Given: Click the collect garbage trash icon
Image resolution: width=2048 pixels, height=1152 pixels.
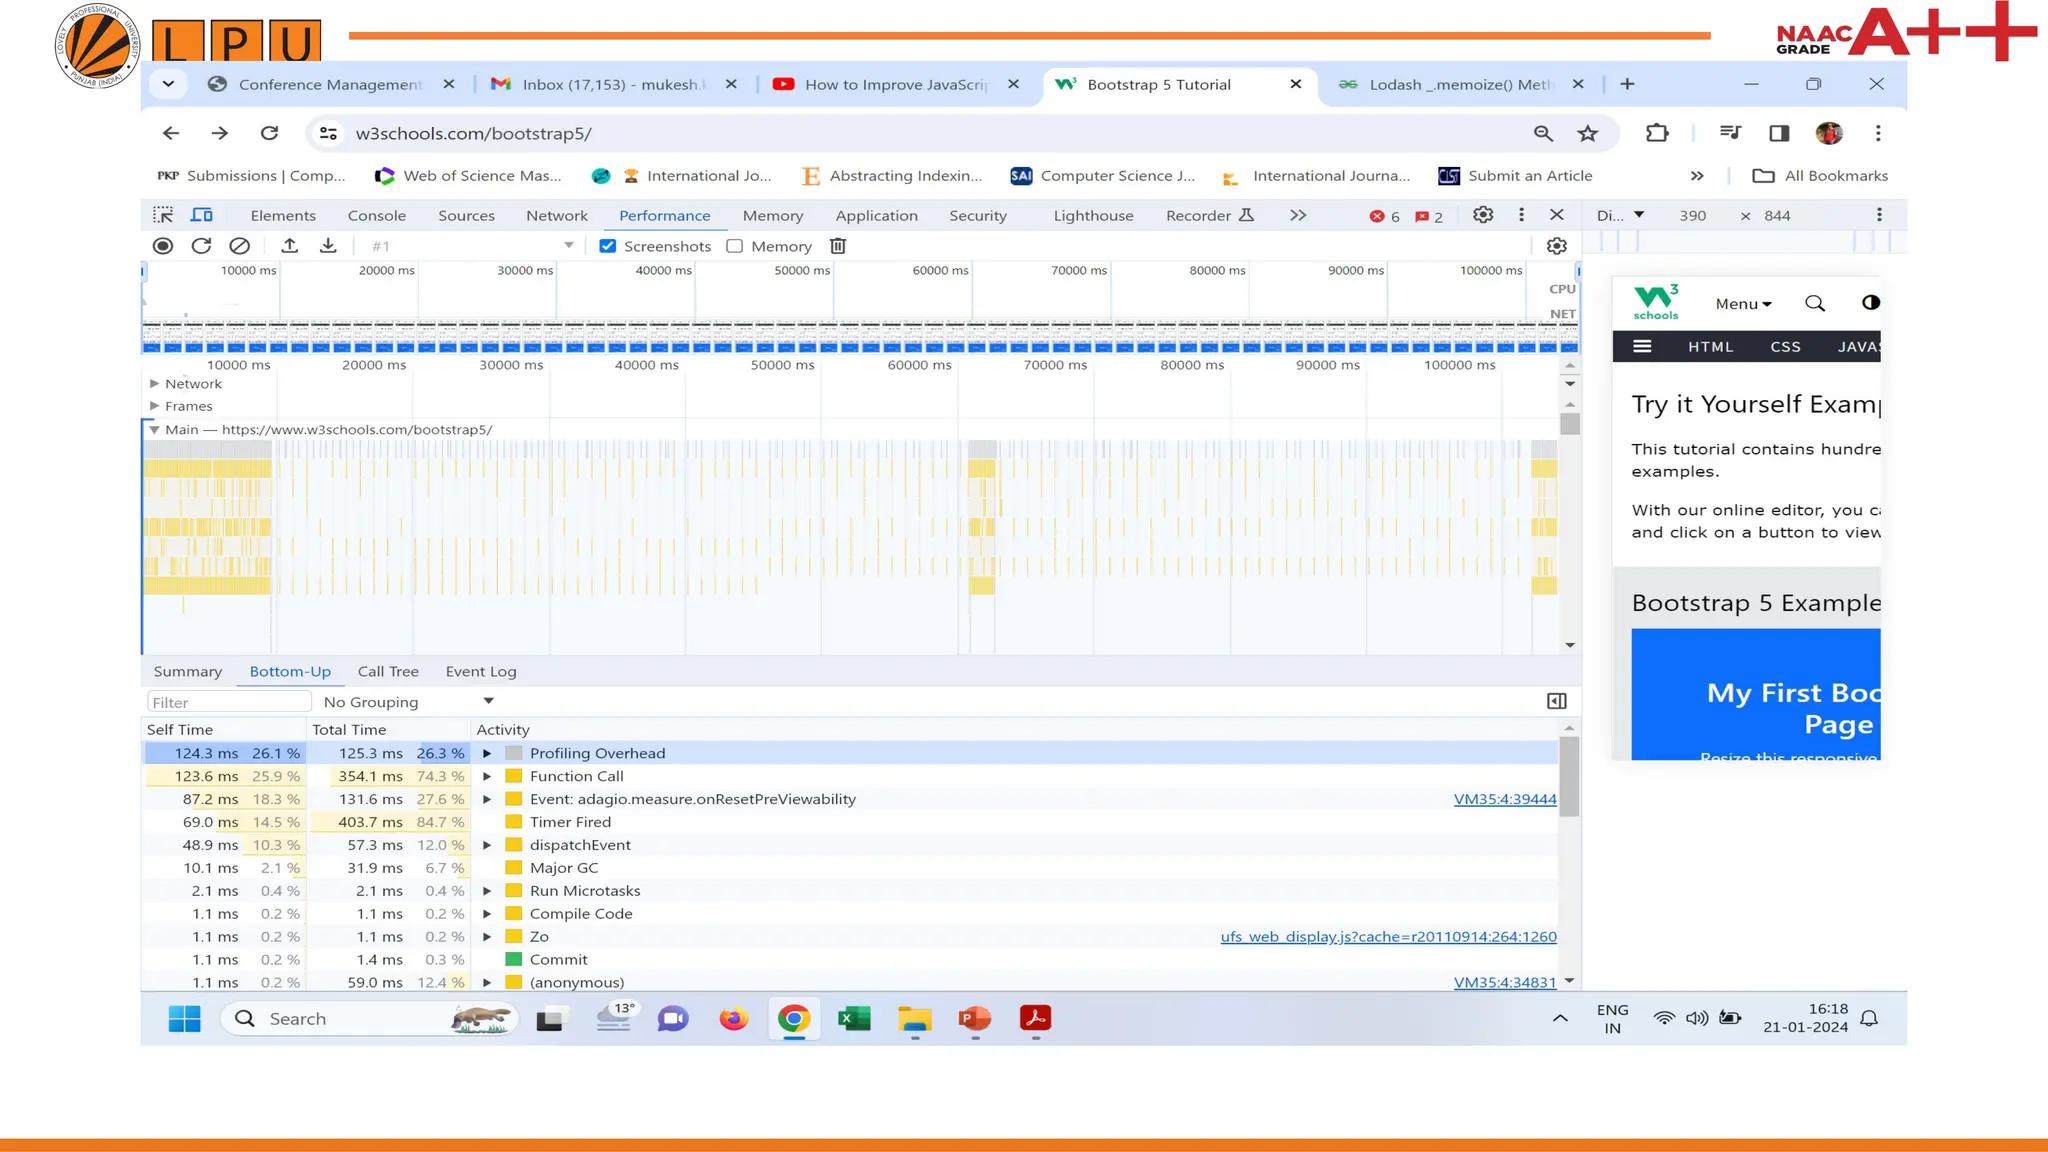Looking at the screenshot, I should [x=838, y=246].
